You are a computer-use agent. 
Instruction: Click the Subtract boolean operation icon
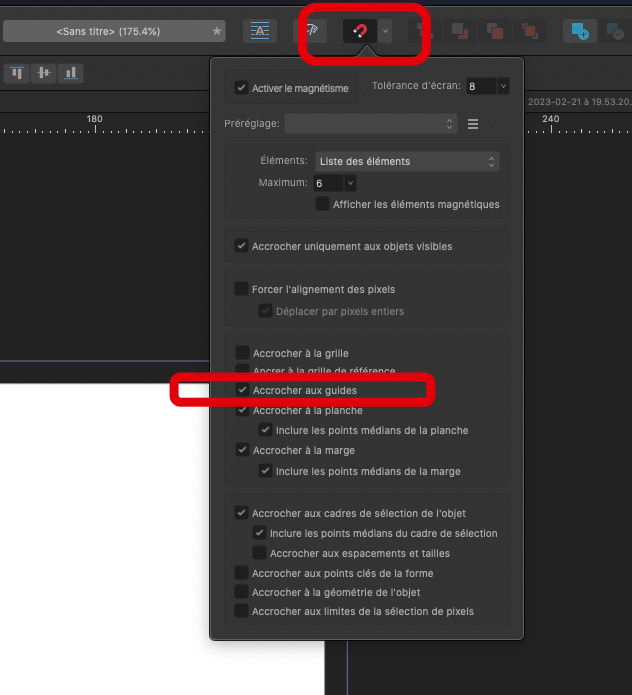tap(615, 31)
